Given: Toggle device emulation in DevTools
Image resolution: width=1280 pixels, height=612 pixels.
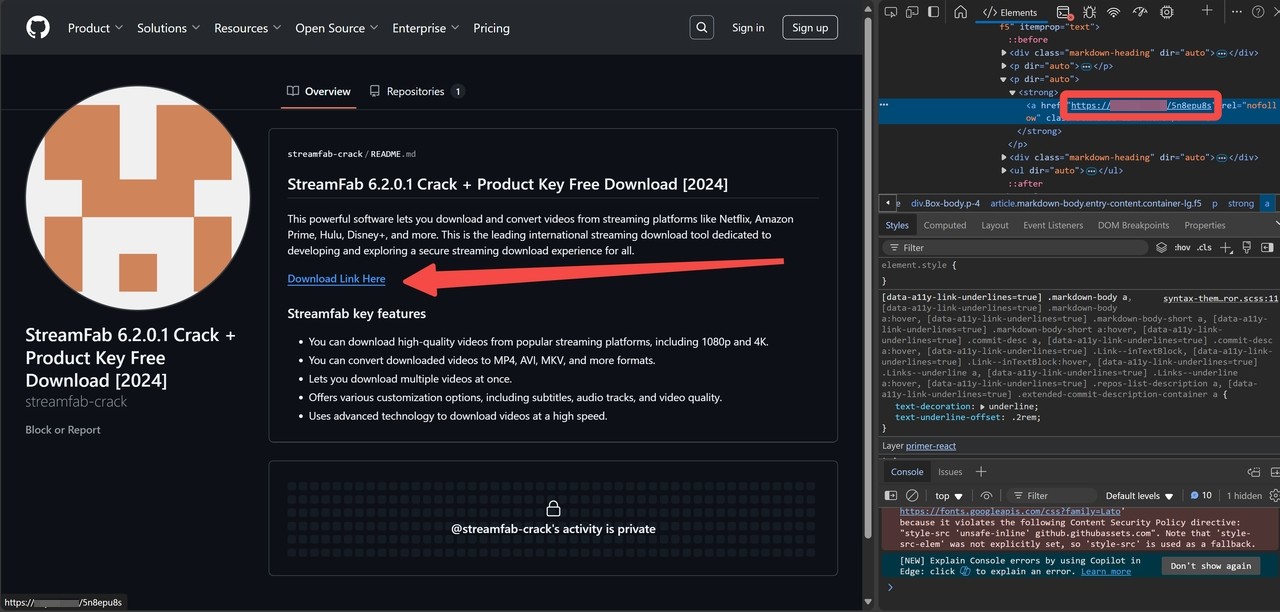Looking at the screenshot, I should coord(912,12).
